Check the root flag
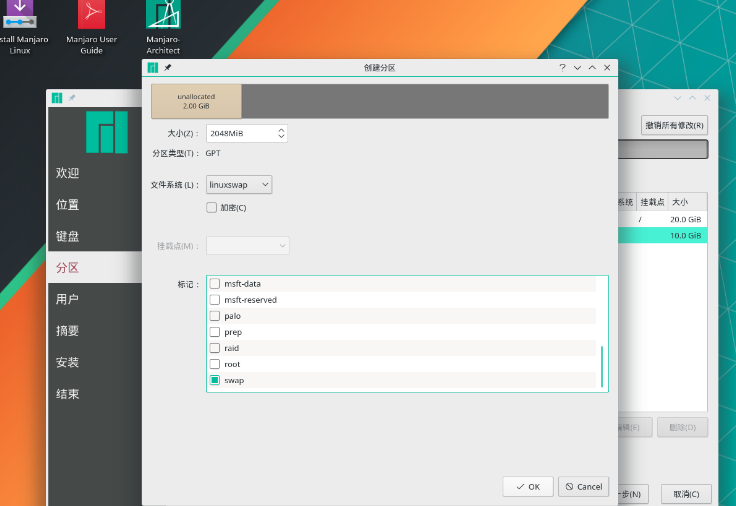 [x=215, y=364]
